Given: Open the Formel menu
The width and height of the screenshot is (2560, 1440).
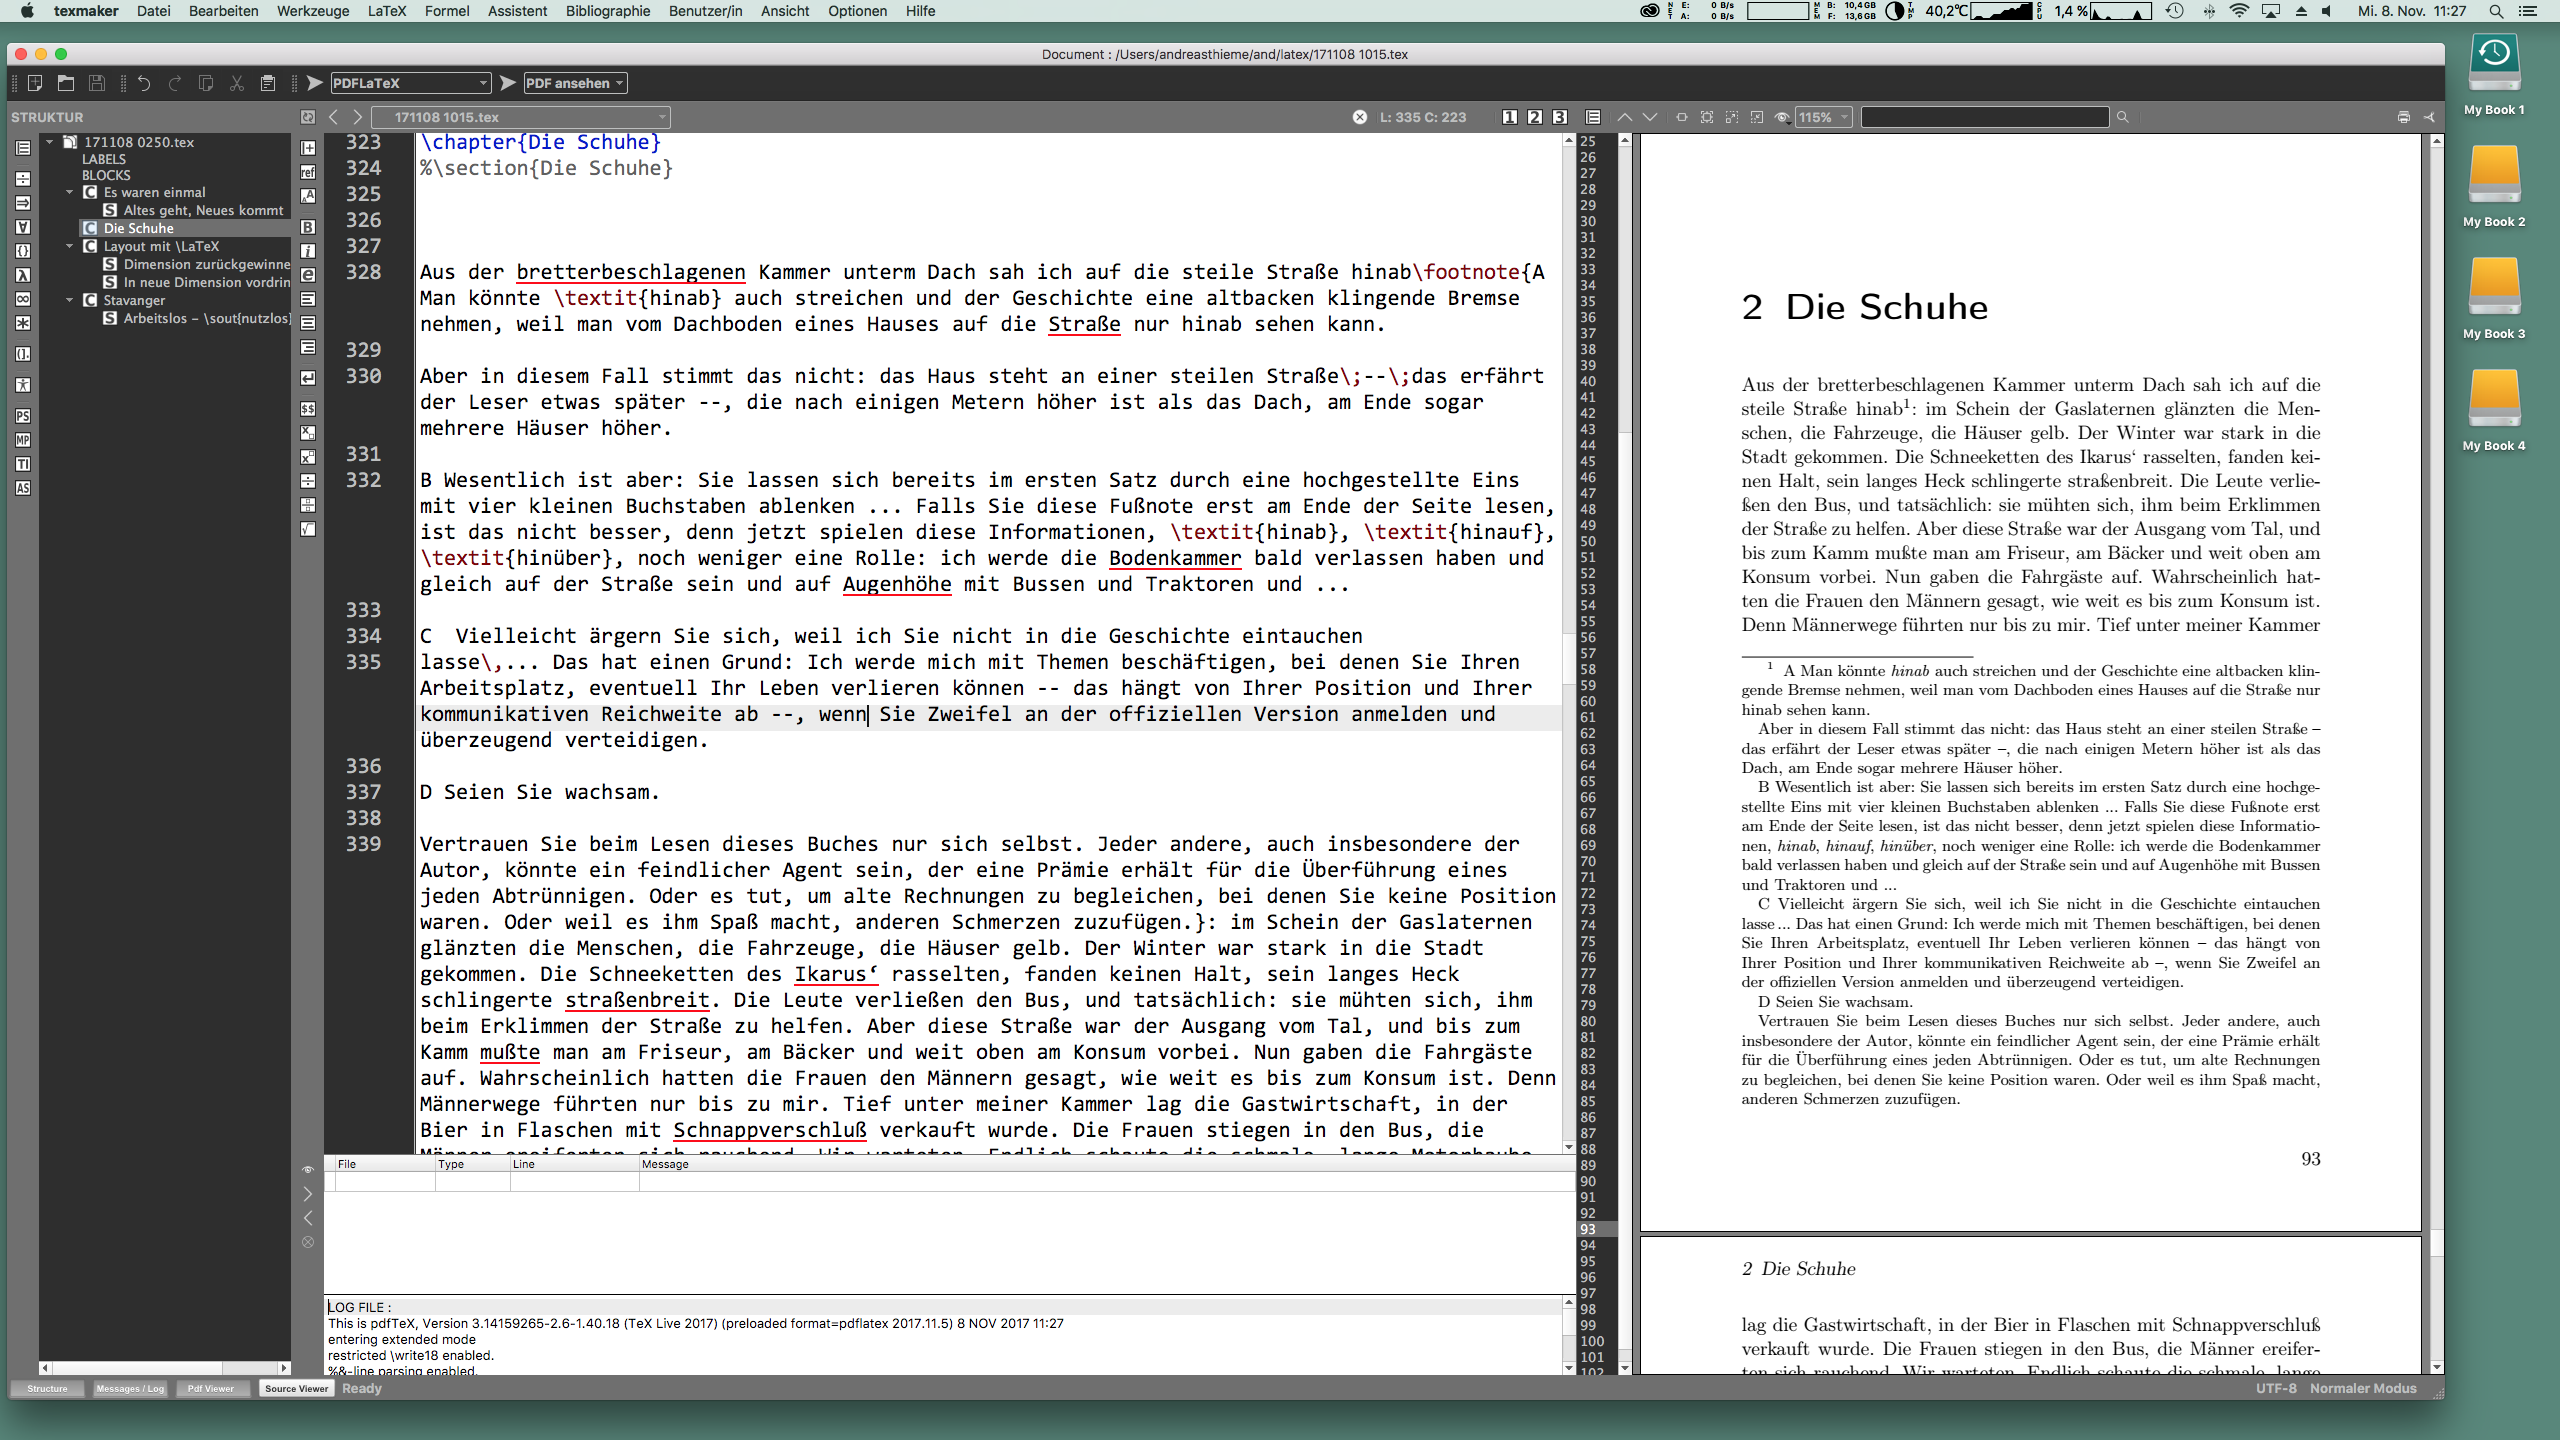Looking at the screenshot, I should point(447,11).
